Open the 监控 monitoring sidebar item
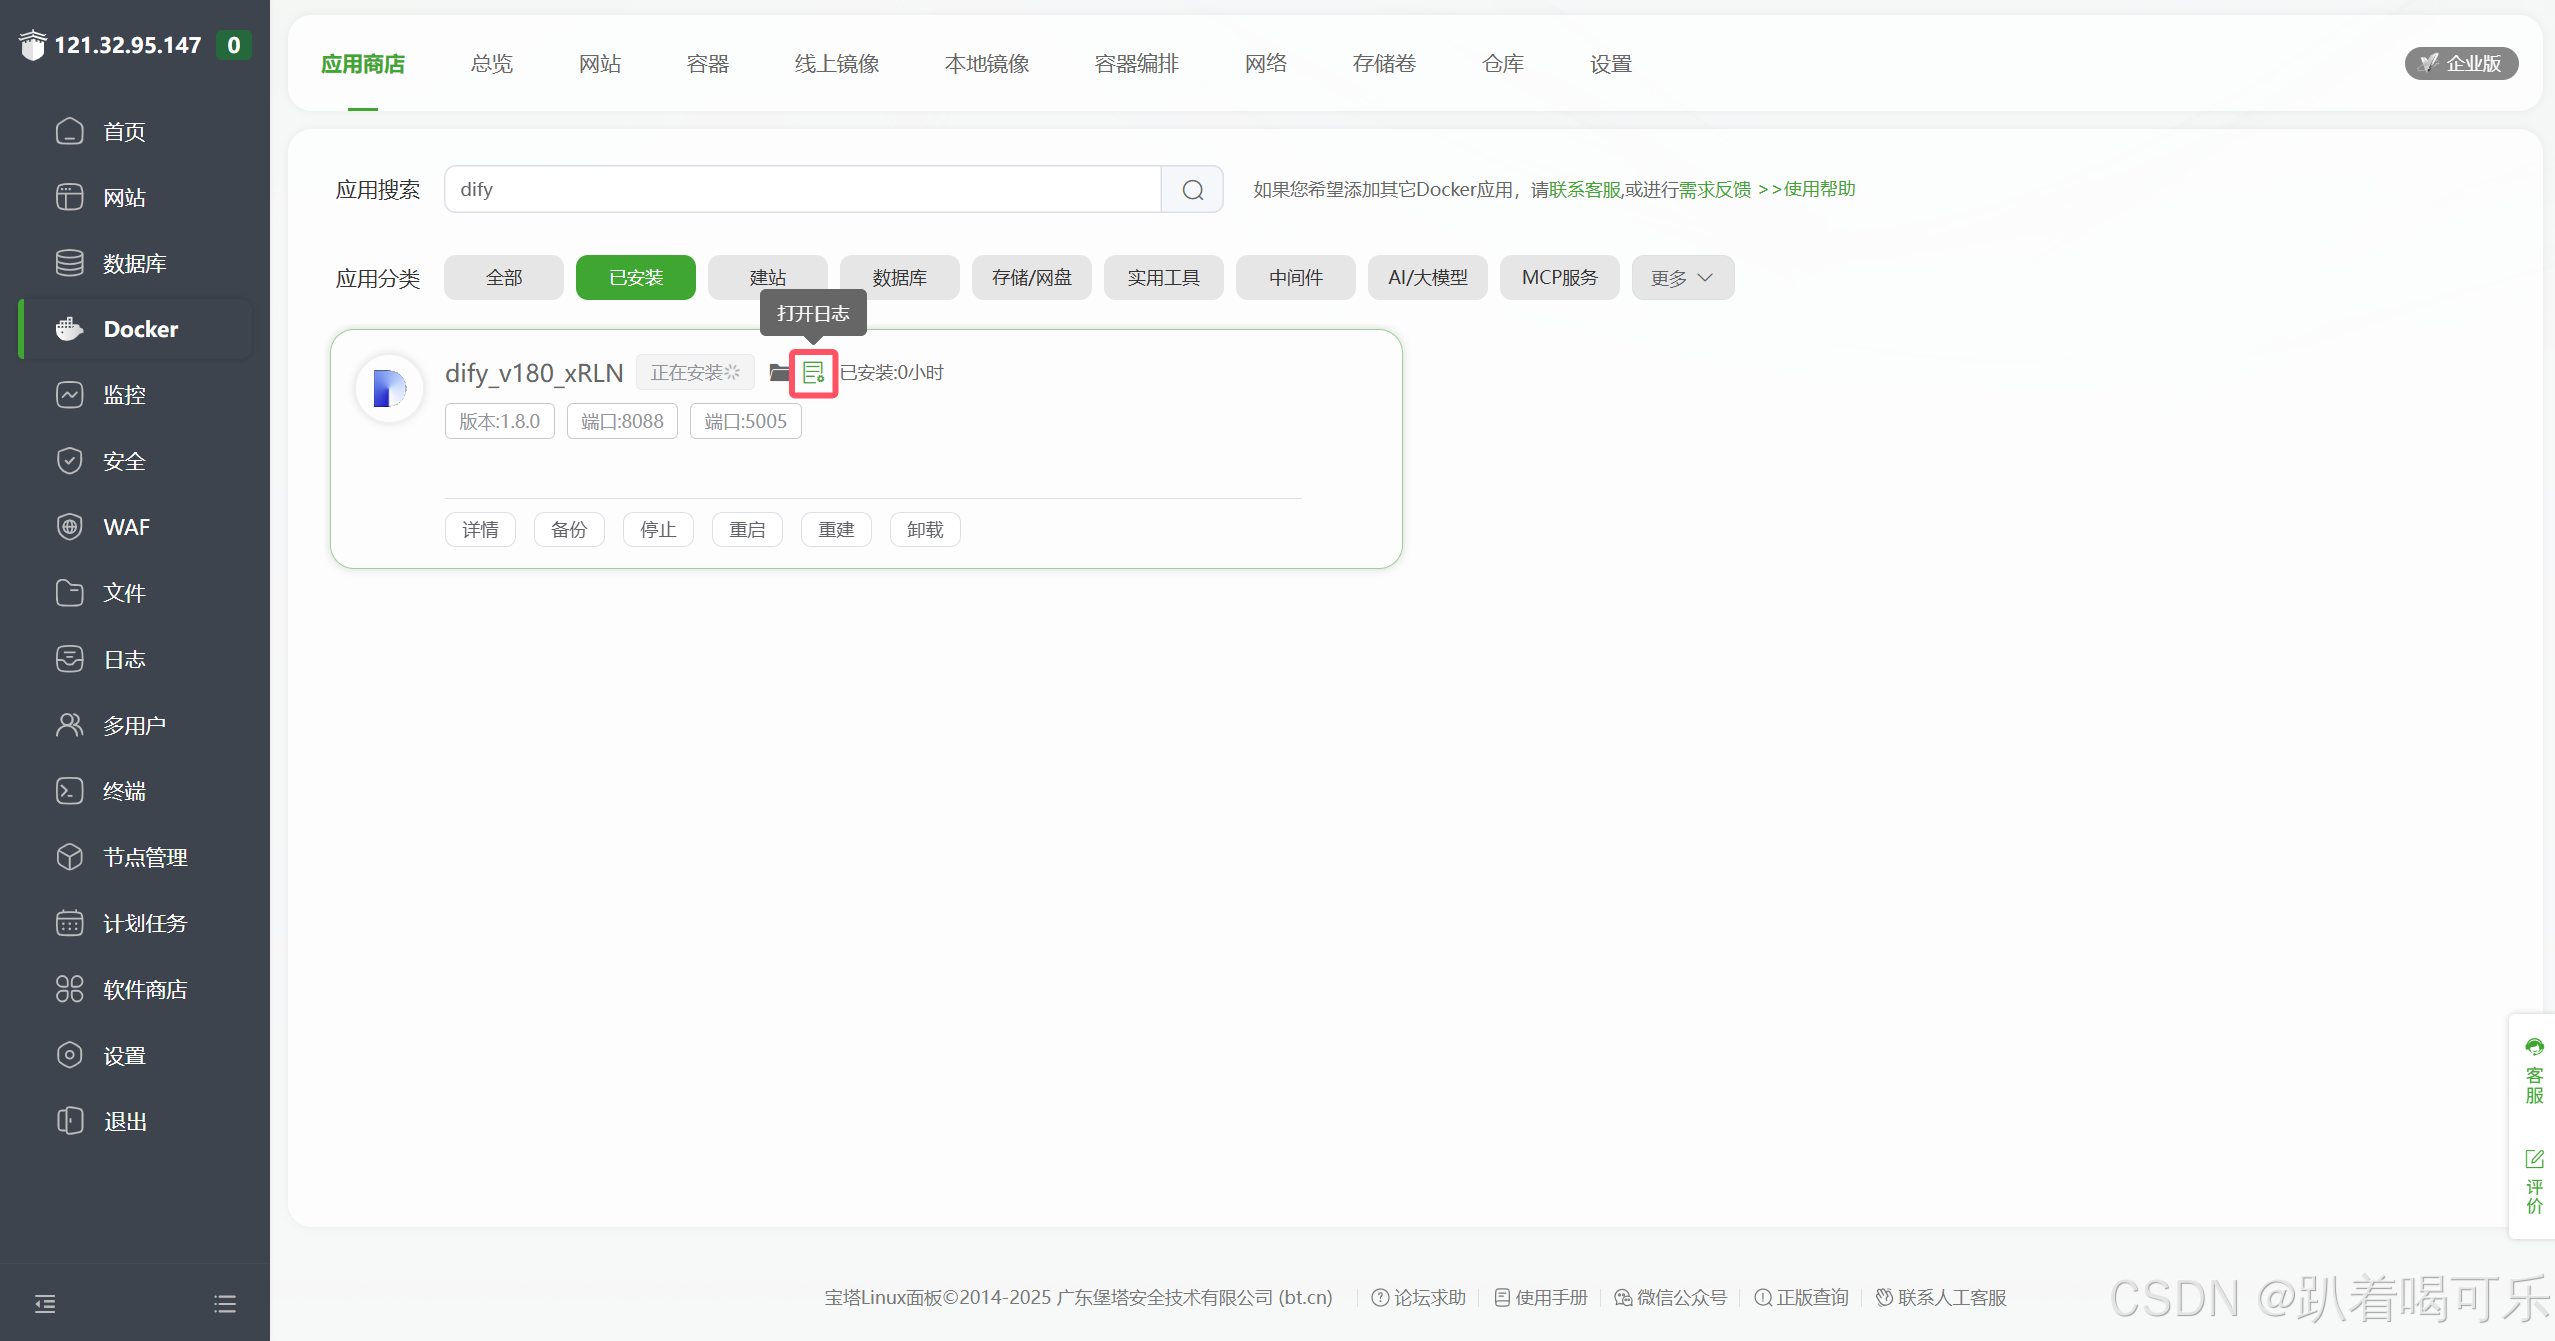 tap(124, 395)
